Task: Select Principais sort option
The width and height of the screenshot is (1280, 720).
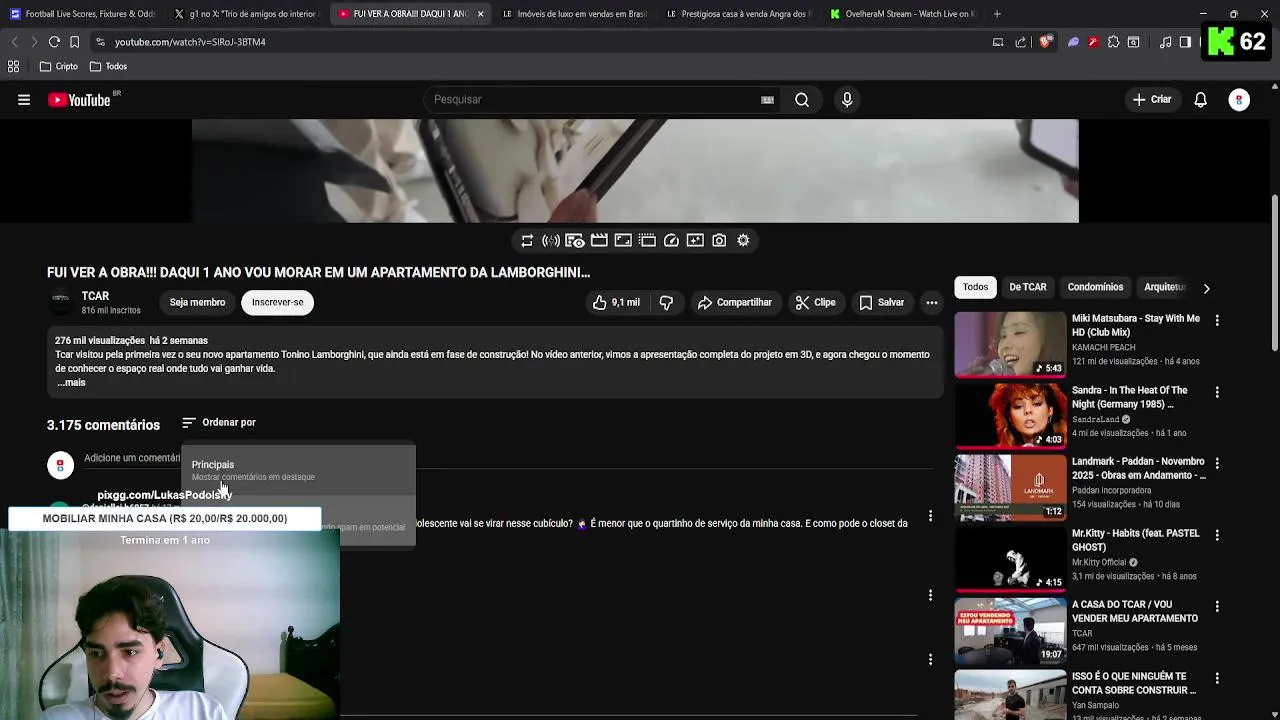Action: 298,470
